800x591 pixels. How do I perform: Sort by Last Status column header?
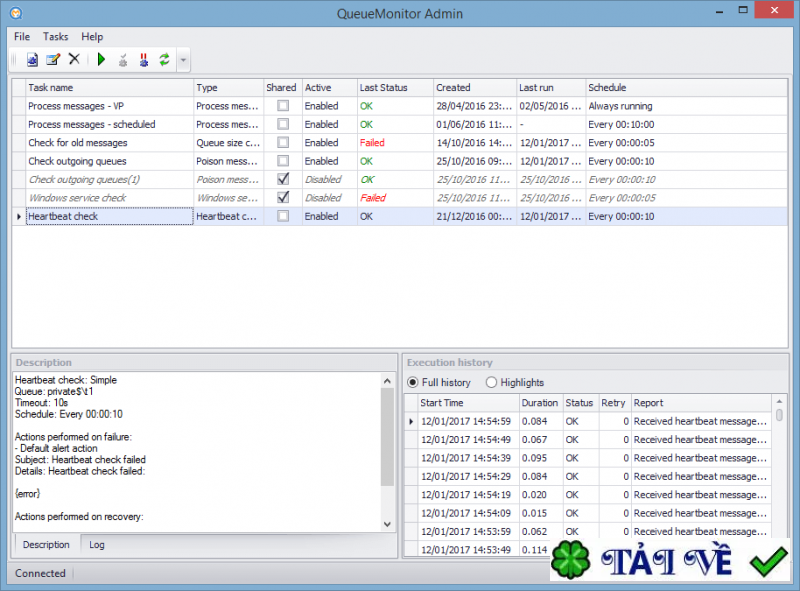pos(395,88)
